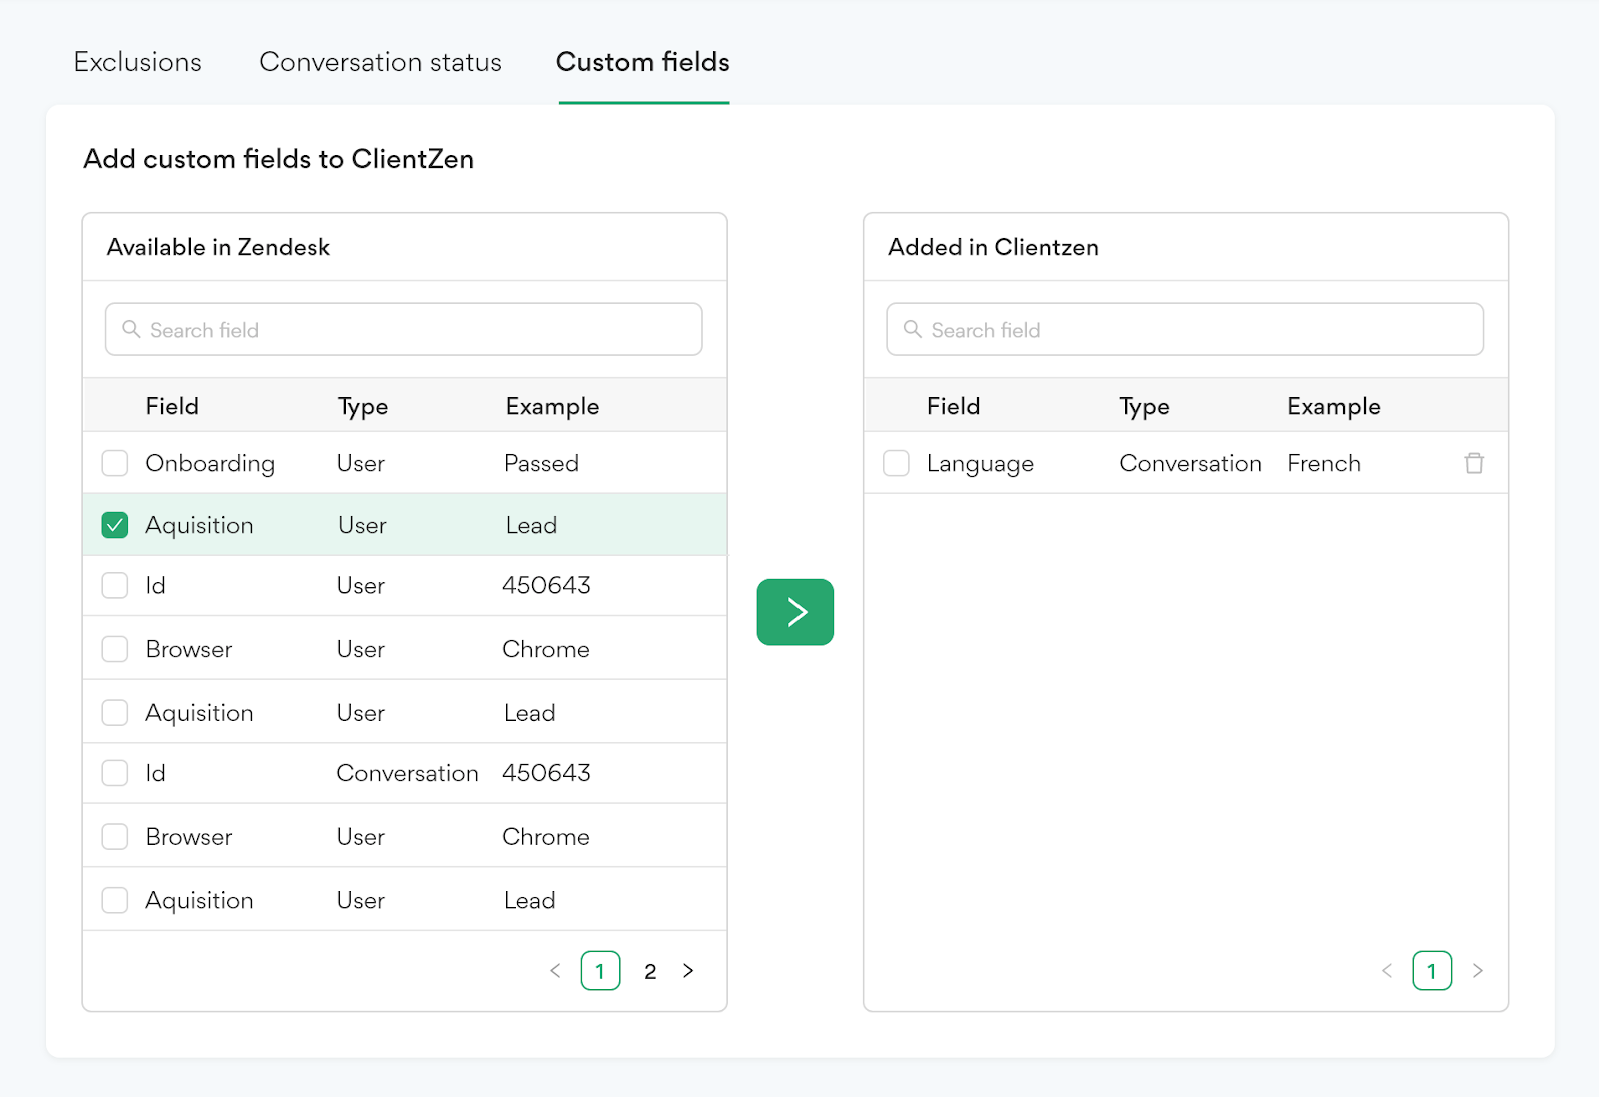Click the 'Conversation' type in the Language row
Viewport: 1600px width, 1097px height.
point(1190,463)
